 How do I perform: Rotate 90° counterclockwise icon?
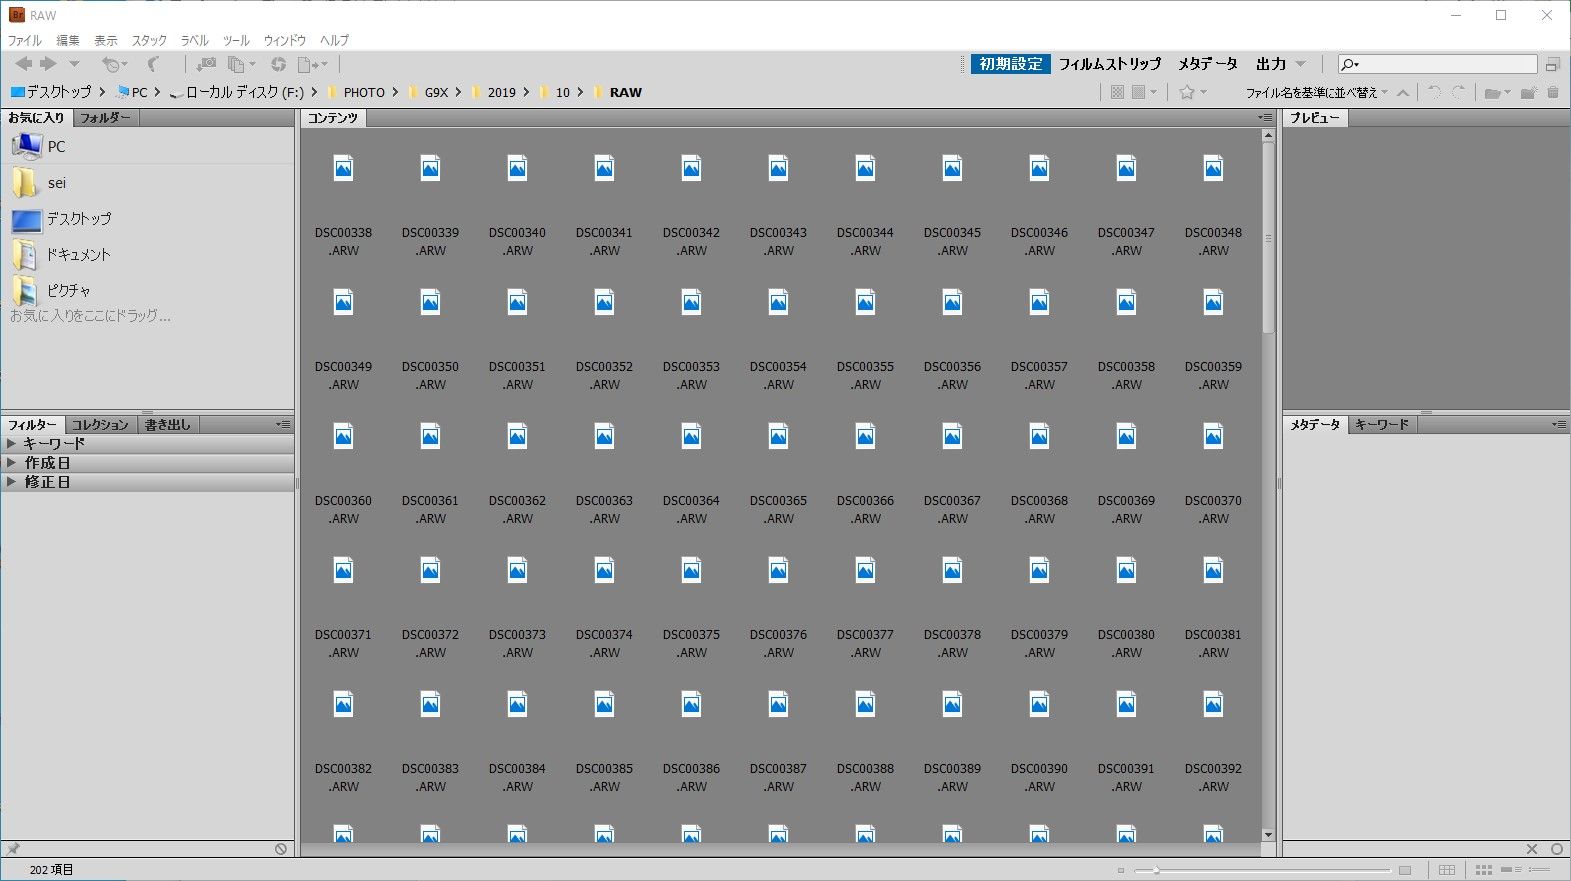[x=1434, y=92]
